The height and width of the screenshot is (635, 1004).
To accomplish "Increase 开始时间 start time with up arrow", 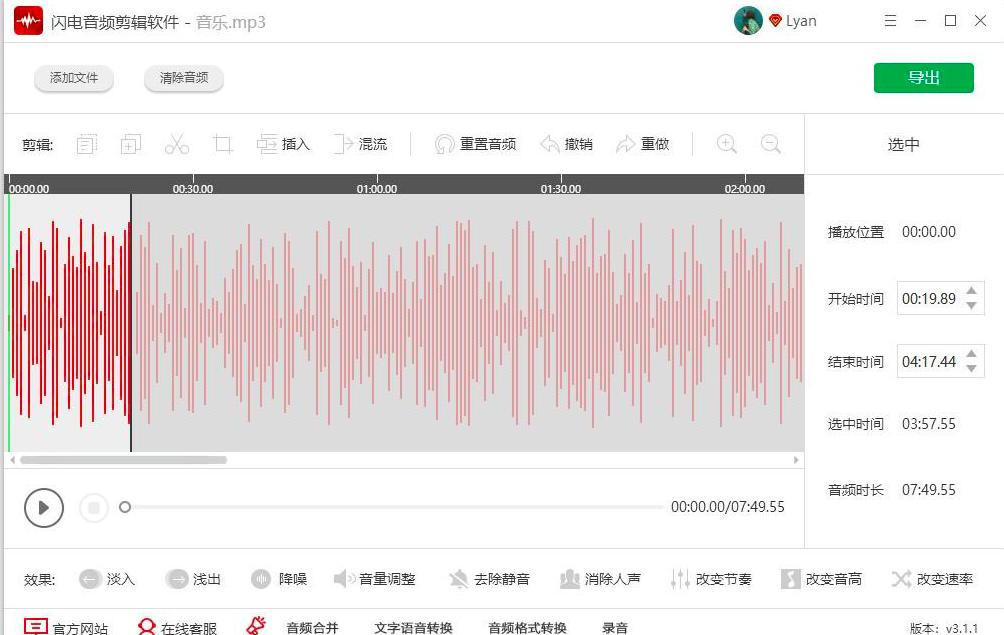I will point(971,291).
